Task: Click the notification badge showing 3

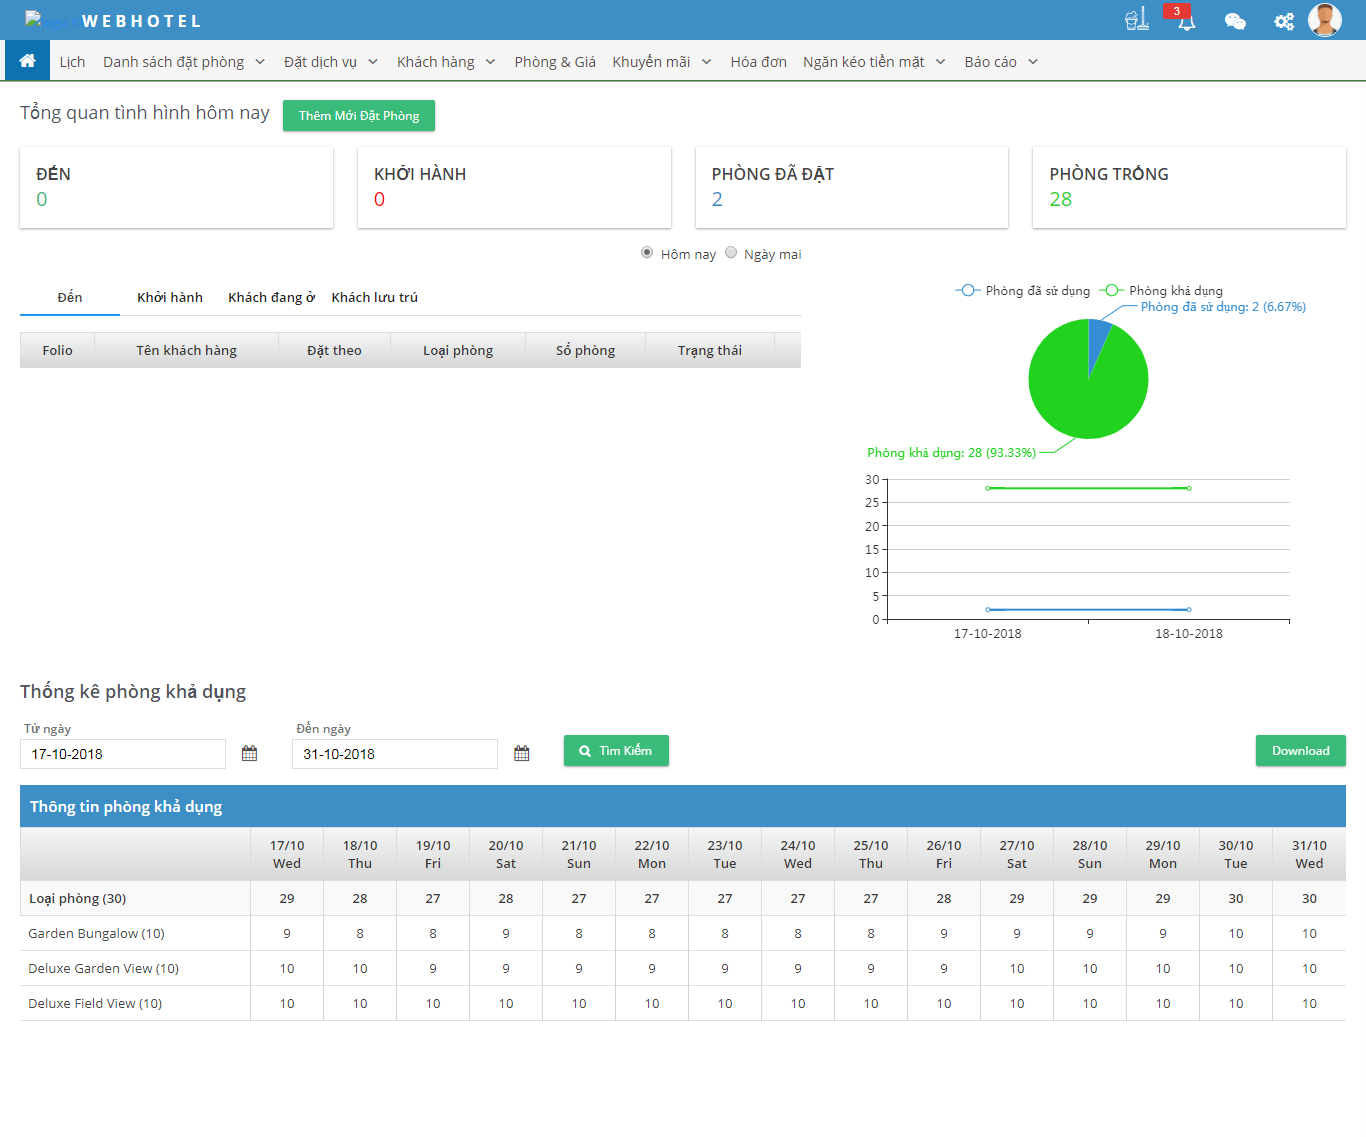Action: pos(1177,11)
